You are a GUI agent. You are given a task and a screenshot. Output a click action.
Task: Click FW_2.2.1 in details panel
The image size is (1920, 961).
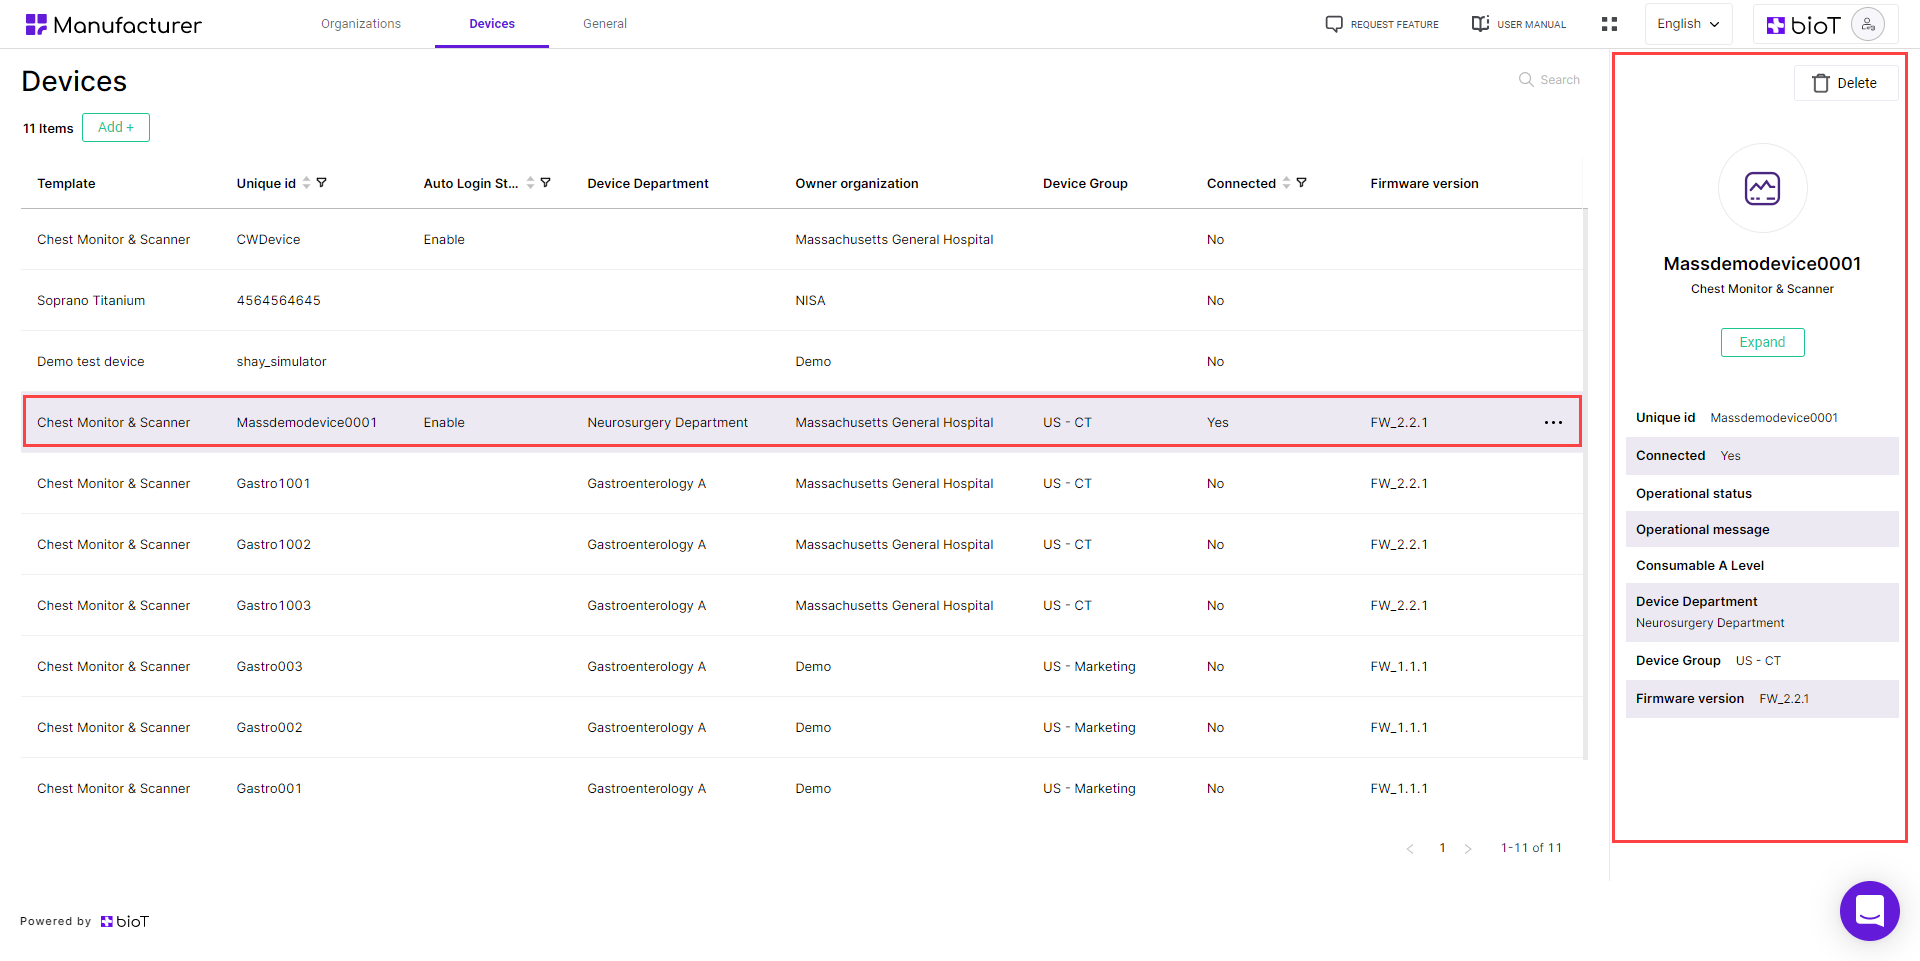pos(1784,699)
